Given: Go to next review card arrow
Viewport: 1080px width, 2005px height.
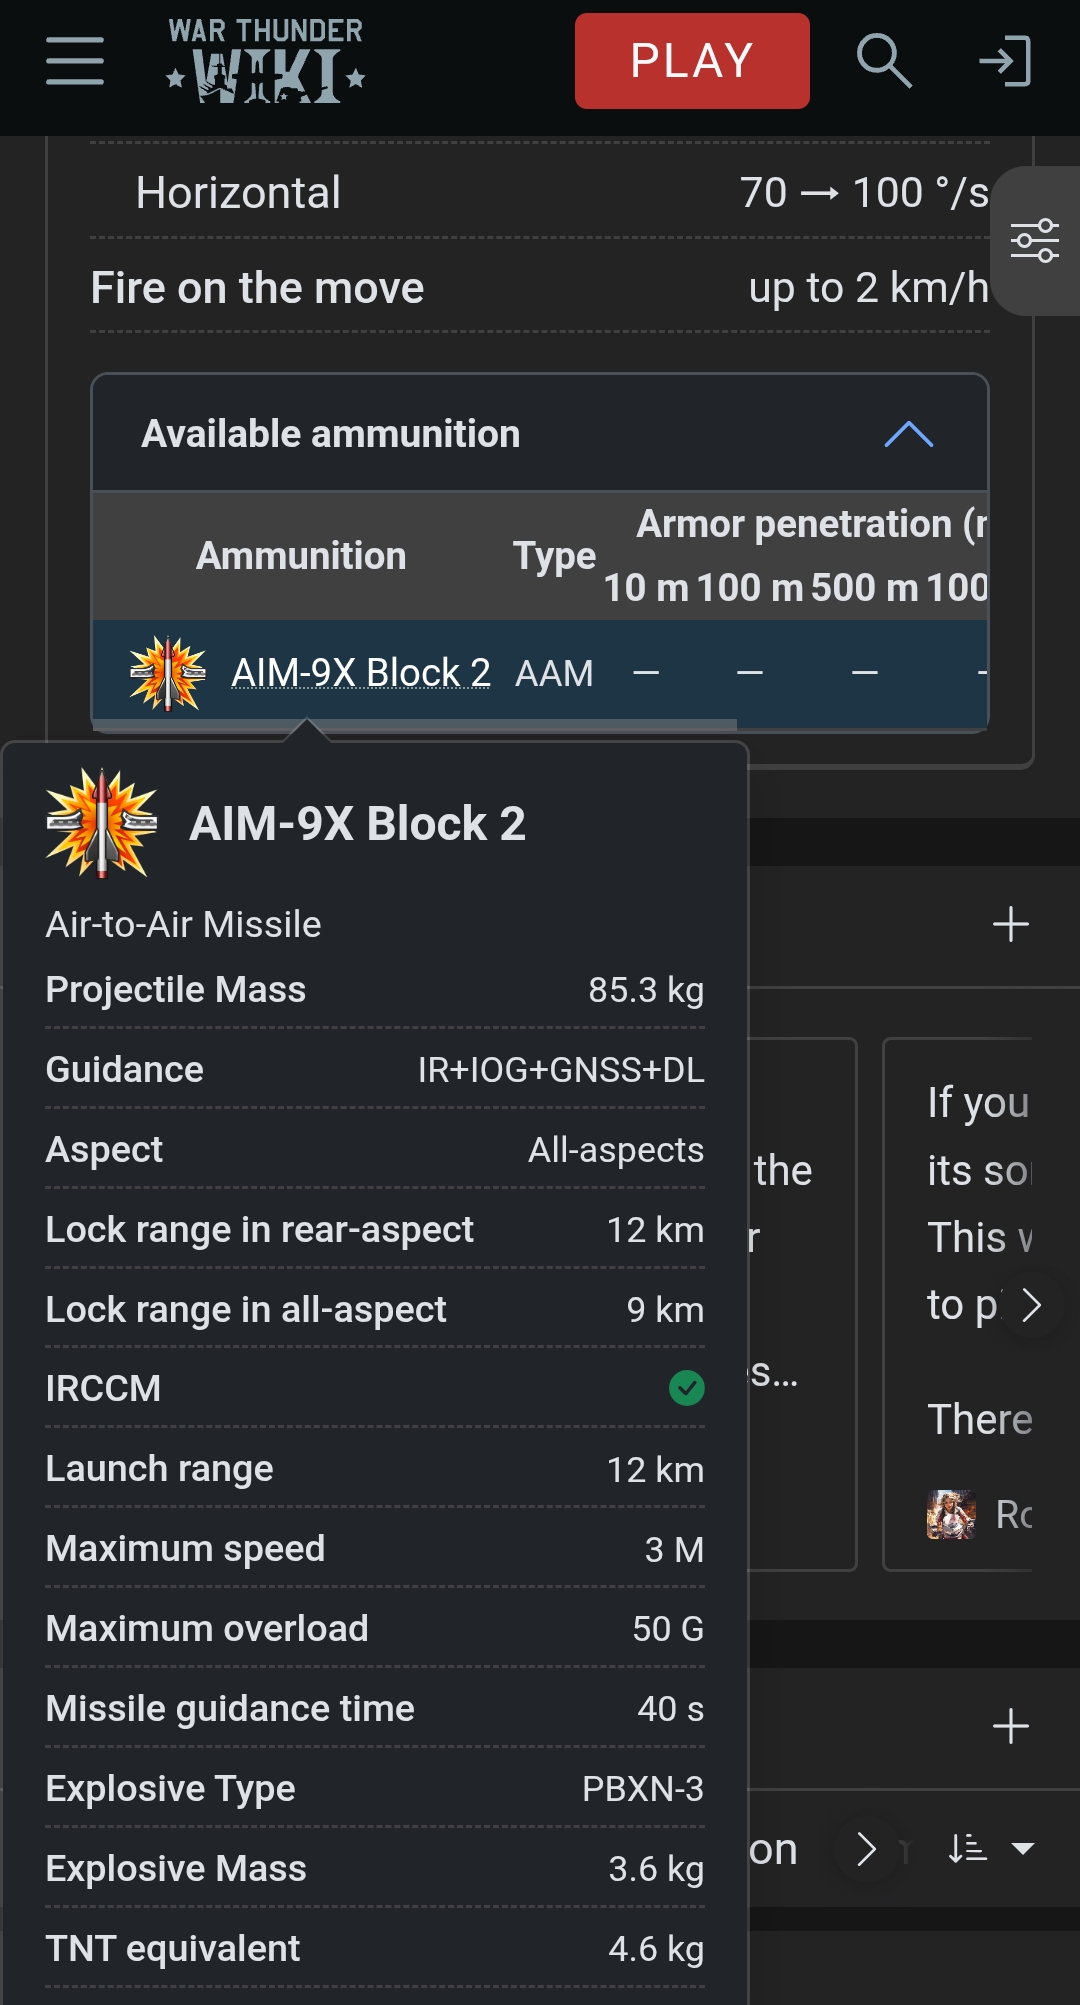Looking at the screenshot, I should coord(1032,1305).
